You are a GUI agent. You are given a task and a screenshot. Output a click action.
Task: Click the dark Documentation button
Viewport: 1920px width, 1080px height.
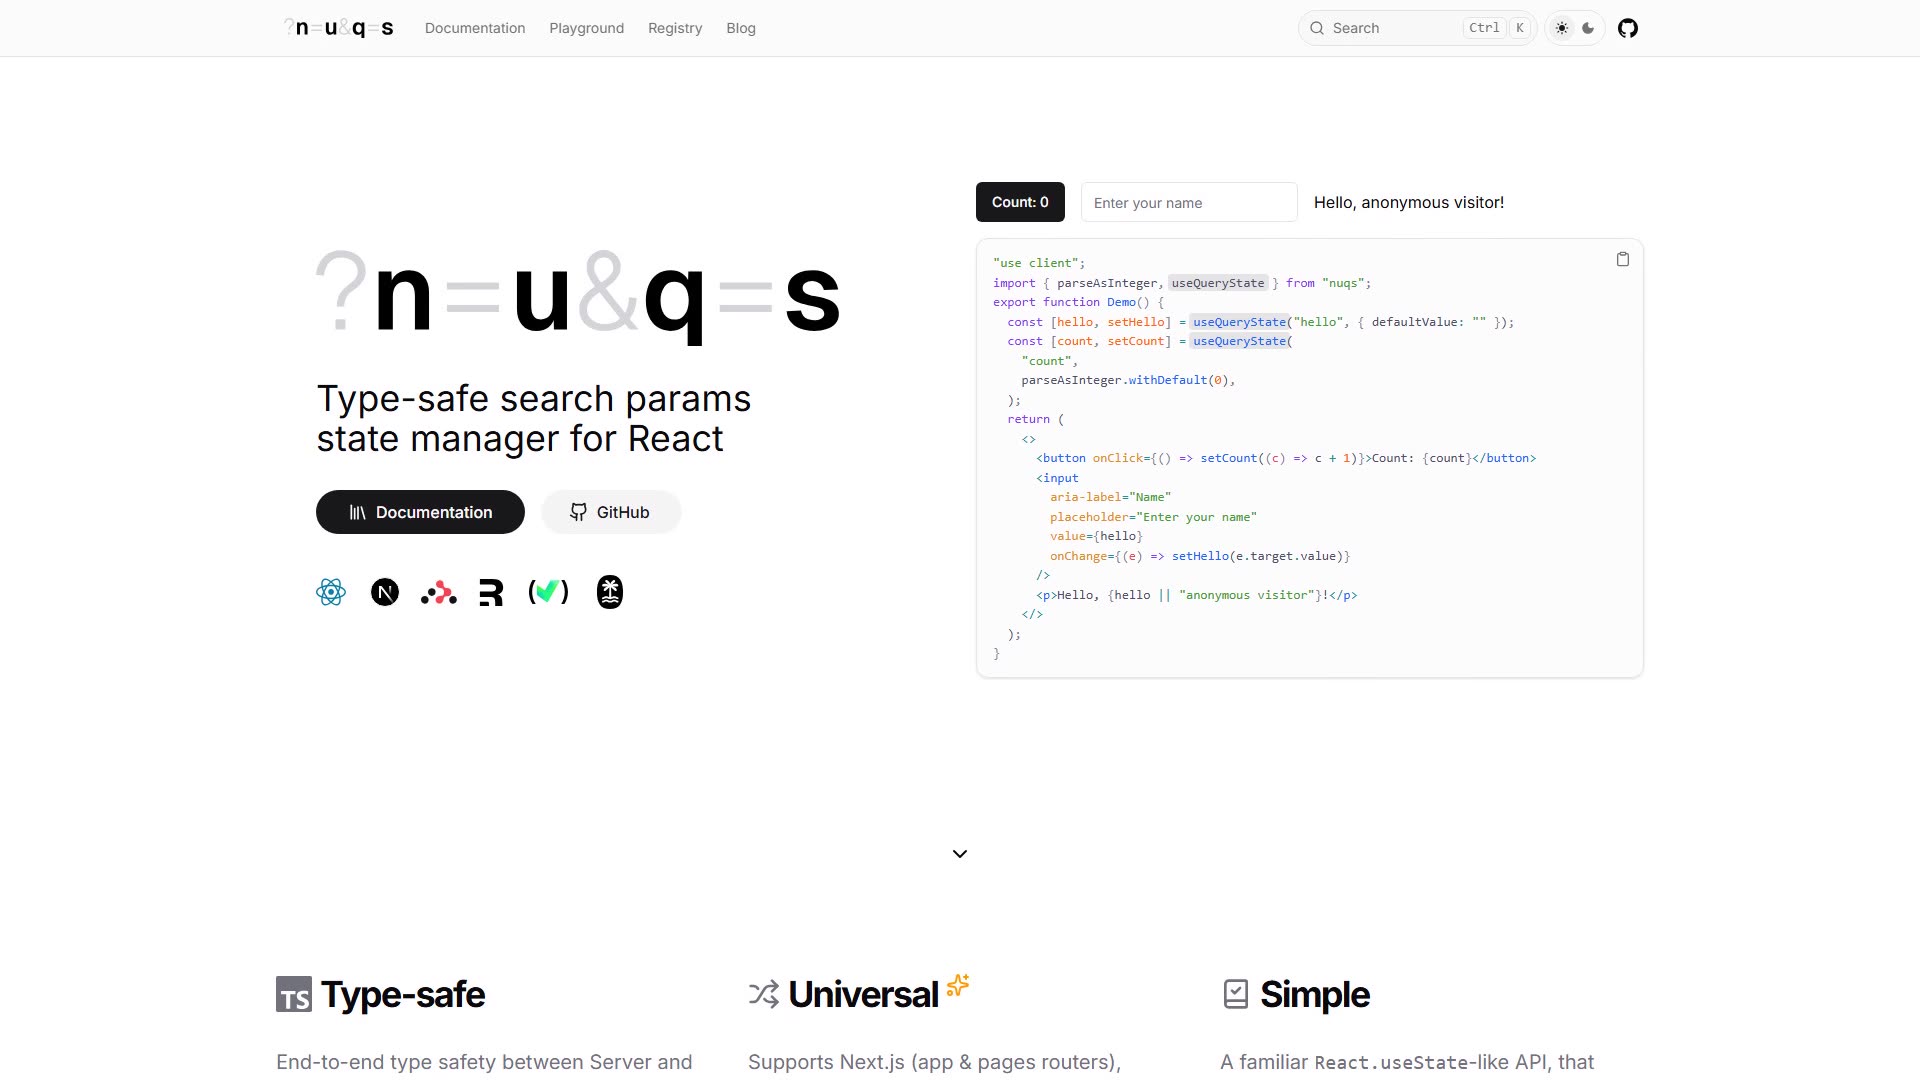[x=420, y=512]
